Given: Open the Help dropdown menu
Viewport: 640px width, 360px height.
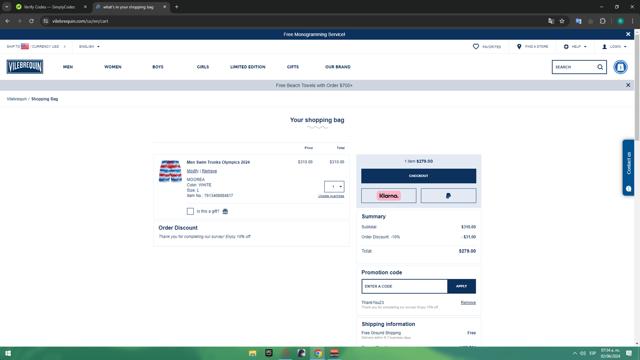Looking at the screenshot, I should coord(575,47).
